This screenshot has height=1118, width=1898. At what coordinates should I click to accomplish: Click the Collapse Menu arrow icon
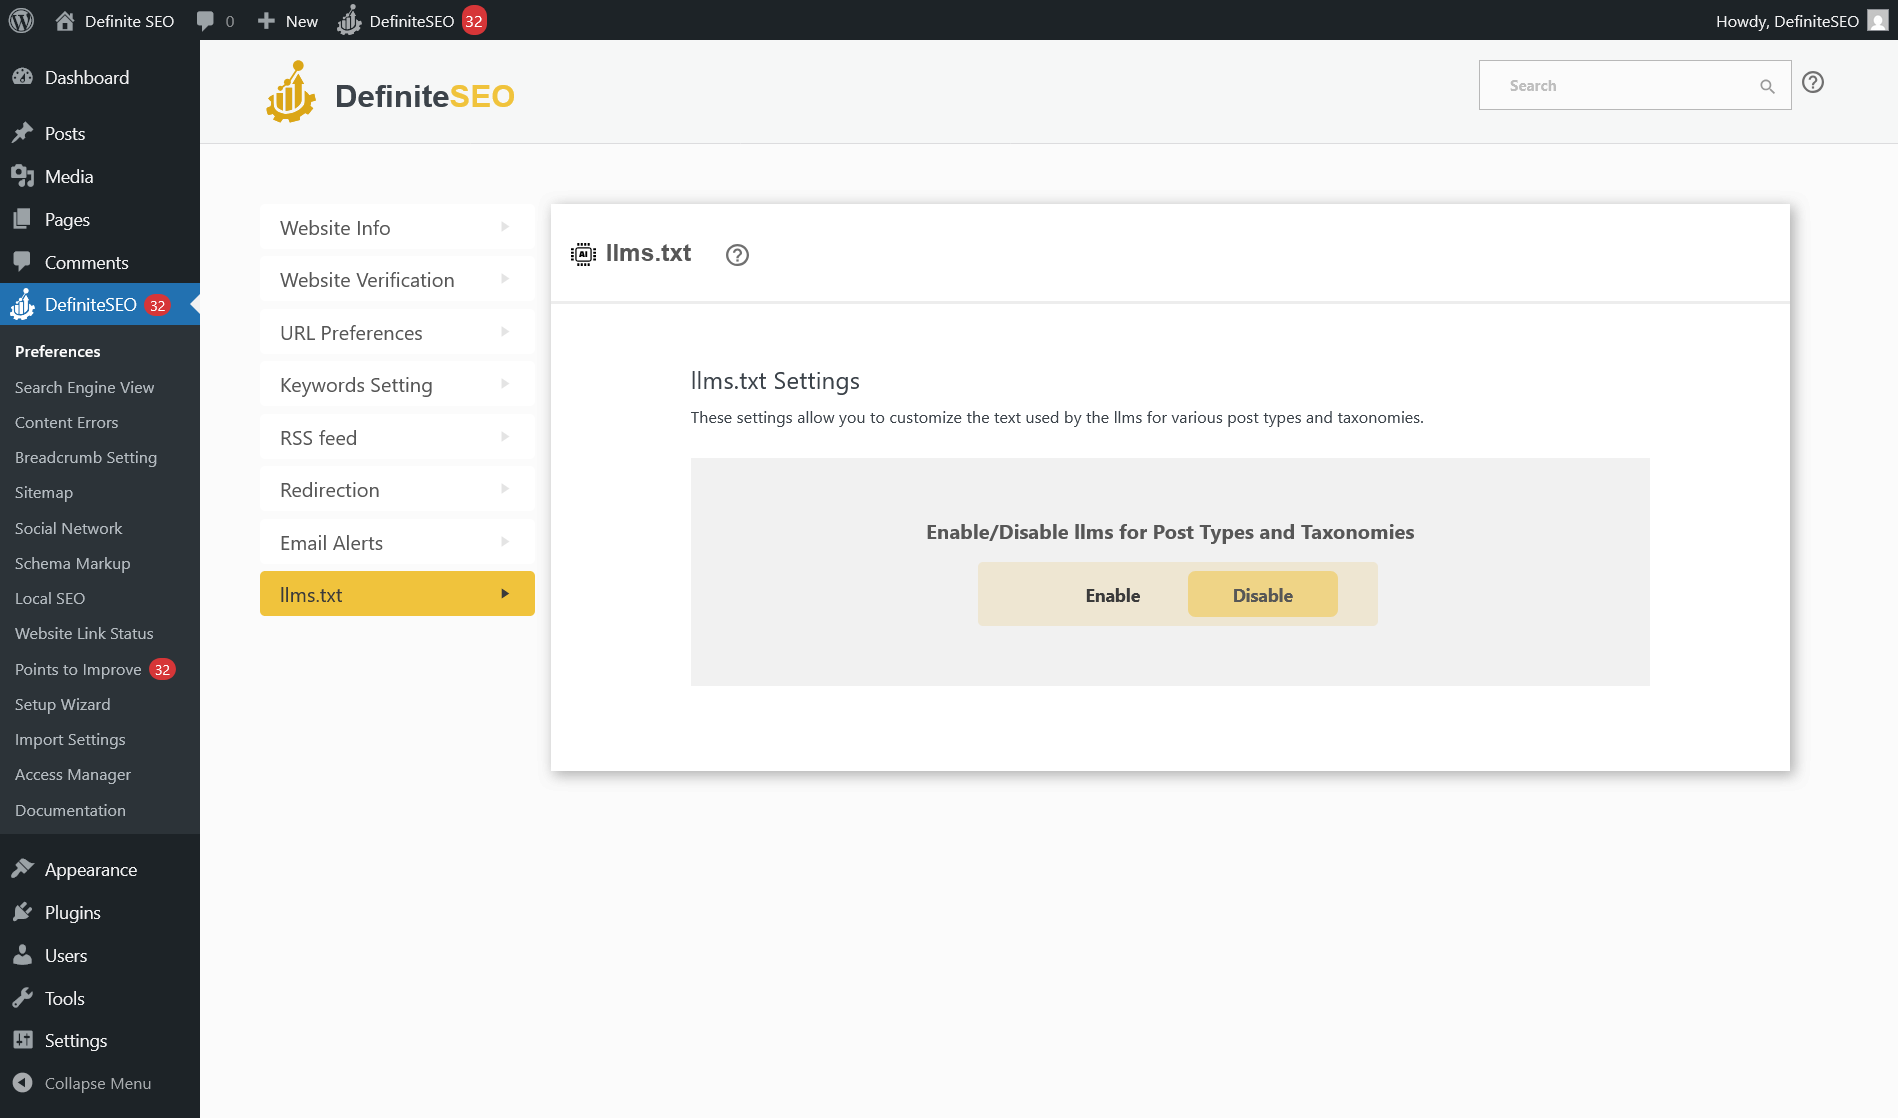pyautogui.click(x=22, y=1083)
